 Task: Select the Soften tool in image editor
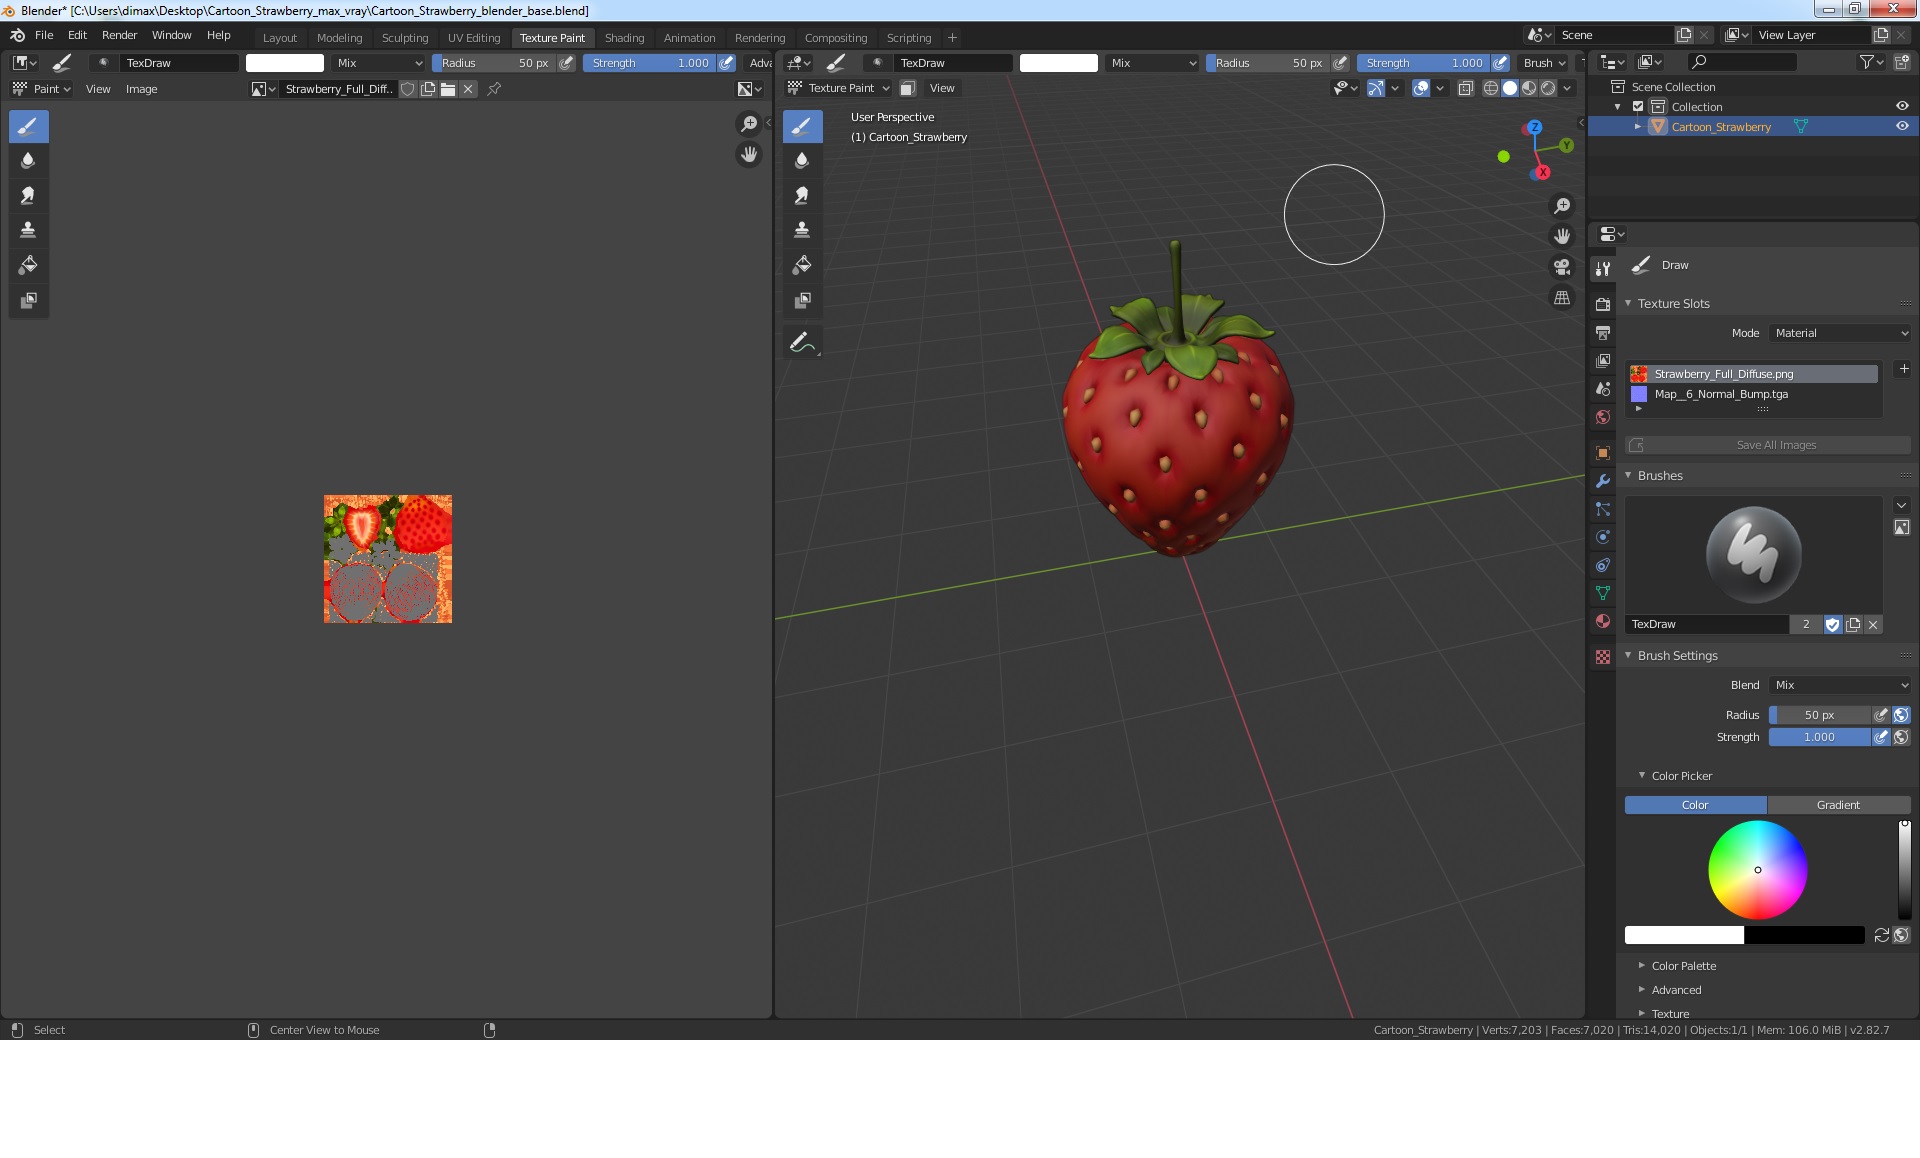point(28,161)
